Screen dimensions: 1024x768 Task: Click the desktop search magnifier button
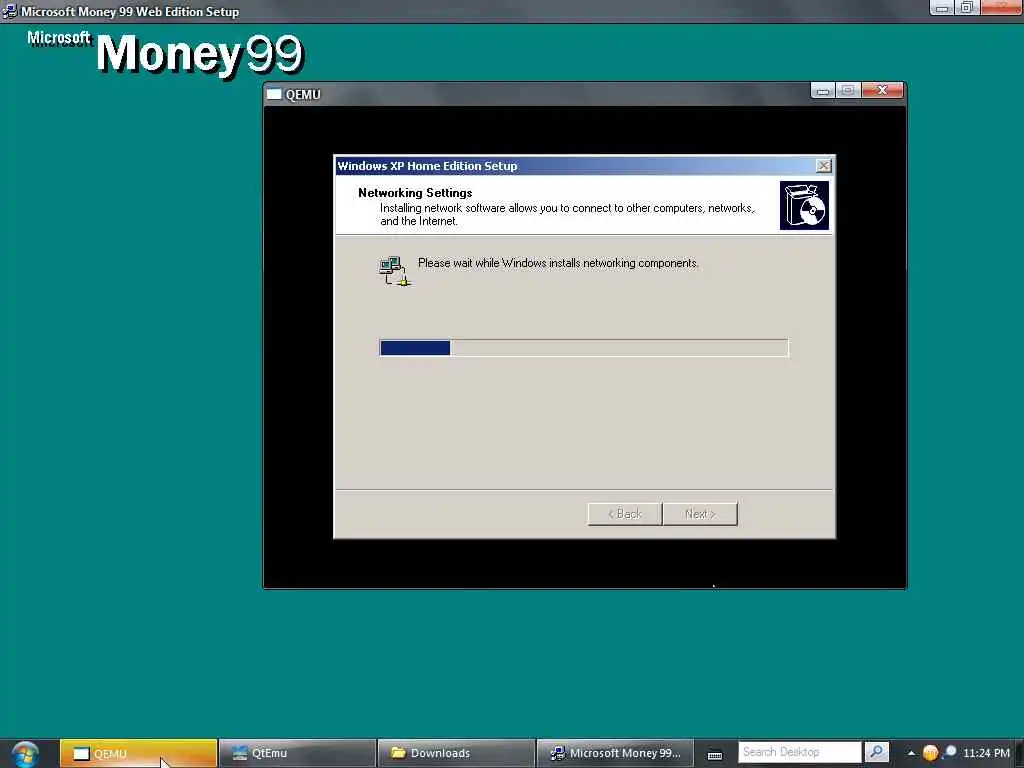[876, 752]
